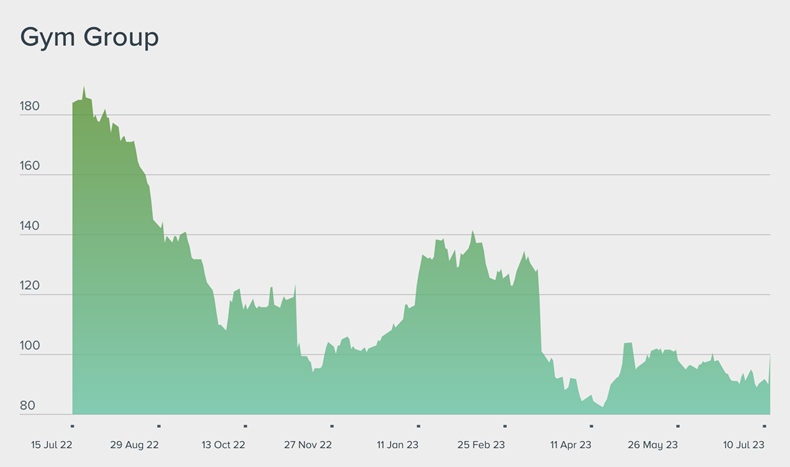Click the 160 y-axis label

click(x=30, y=166)
